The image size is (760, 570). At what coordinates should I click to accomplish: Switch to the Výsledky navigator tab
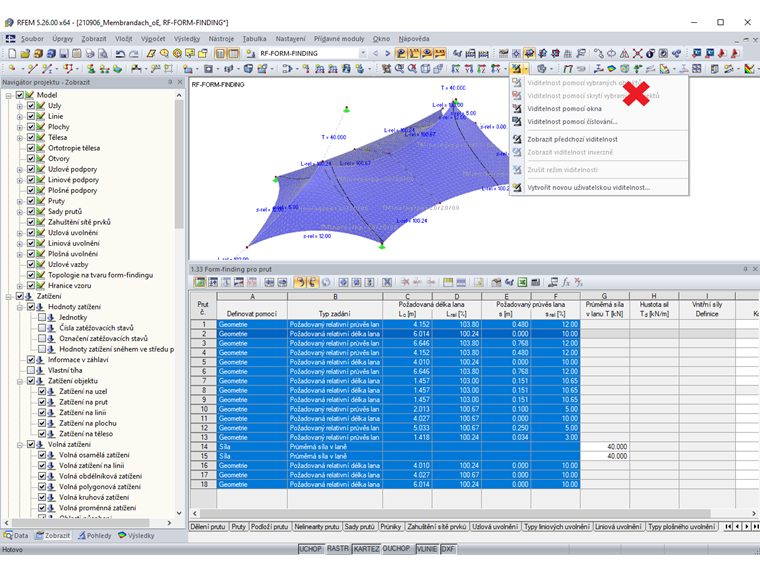pos(136,536)
